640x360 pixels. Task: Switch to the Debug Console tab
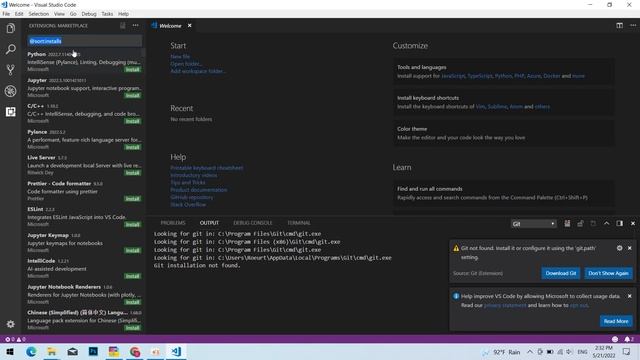(253, 223)
